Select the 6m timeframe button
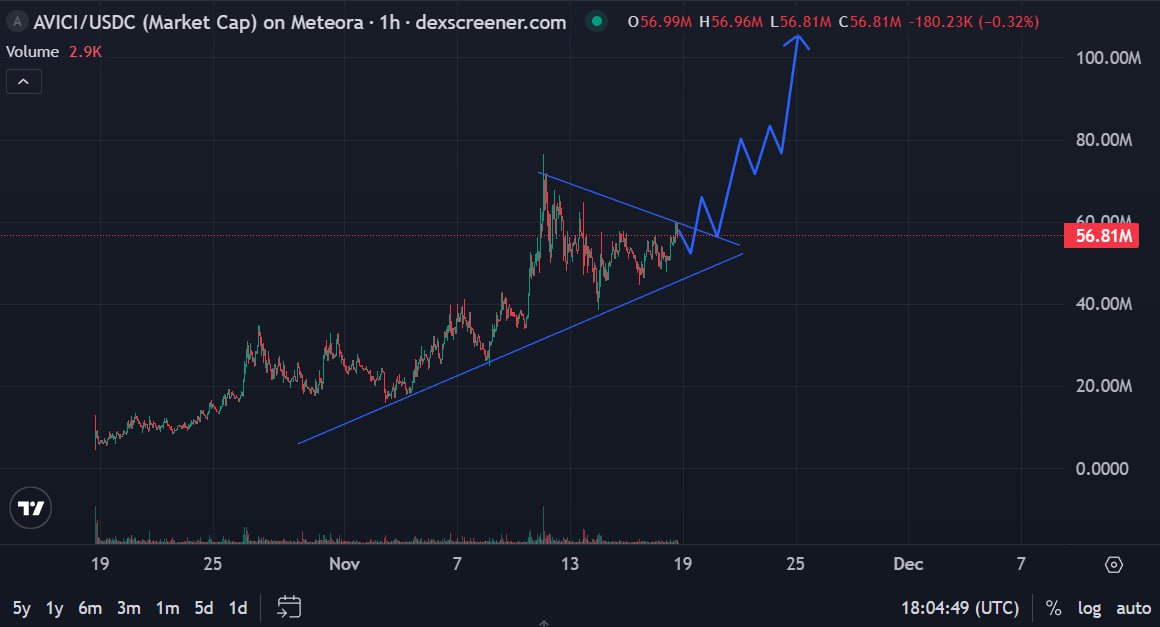Viewport: 1160px width, 627px height. [x=90, y=607]
